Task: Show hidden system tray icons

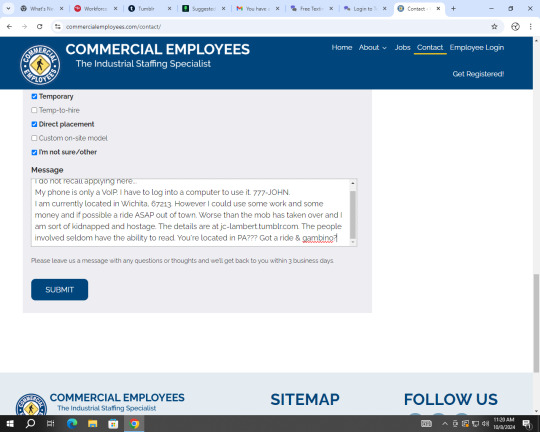Action: [x=445, y=424]
